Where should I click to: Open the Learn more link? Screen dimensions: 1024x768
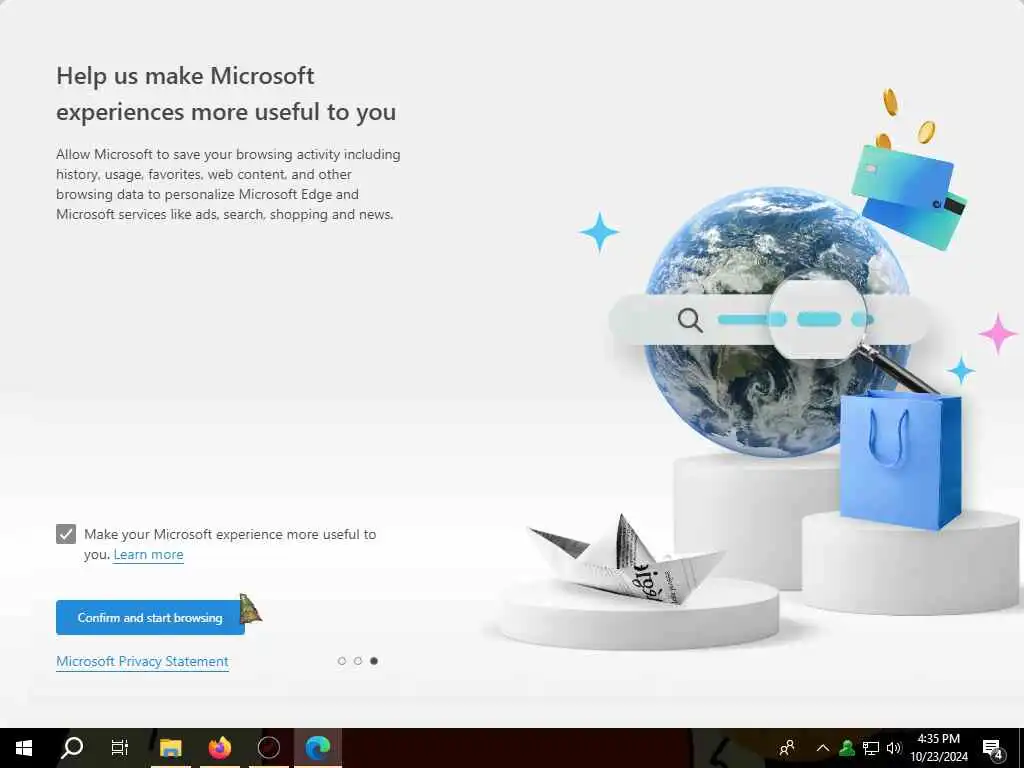[x=148, y=554]
